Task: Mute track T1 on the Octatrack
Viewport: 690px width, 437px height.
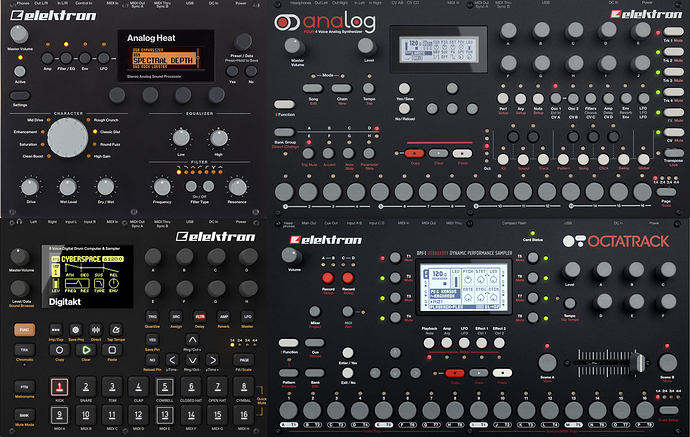Action: pyautogui.click(x=395, y=258)
